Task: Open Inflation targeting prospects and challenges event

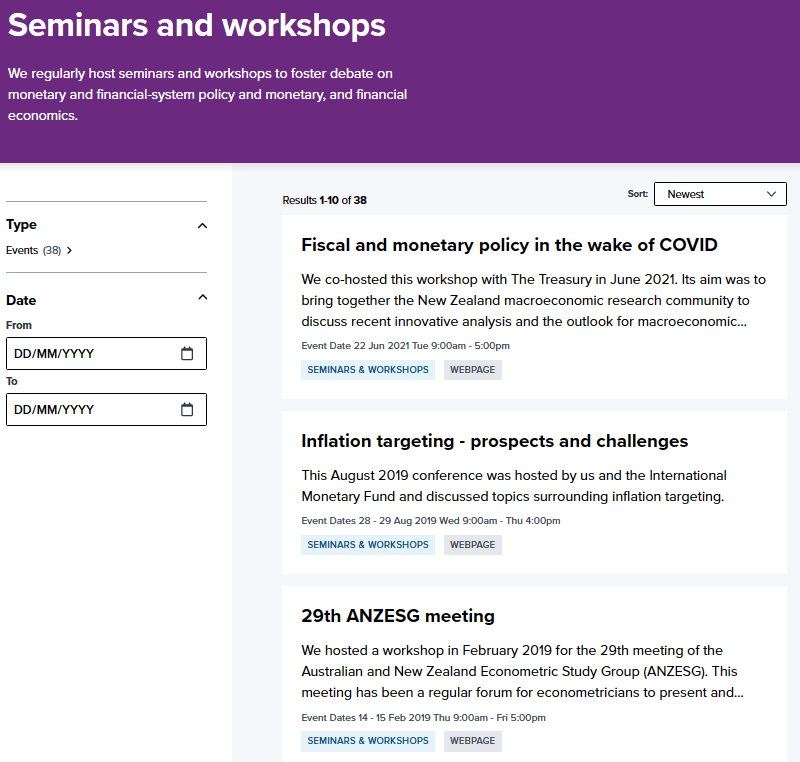Action: click(494, 441)
